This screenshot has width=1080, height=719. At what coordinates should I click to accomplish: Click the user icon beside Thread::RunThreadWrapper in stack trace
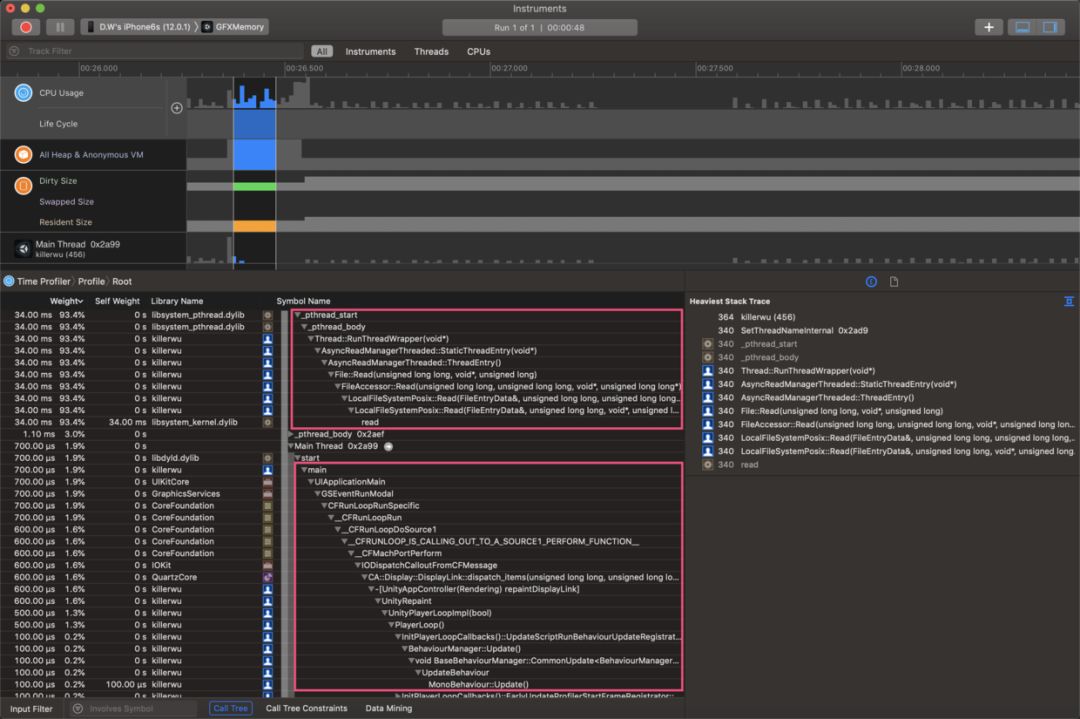pyautogui.click(x=707, y=371)
